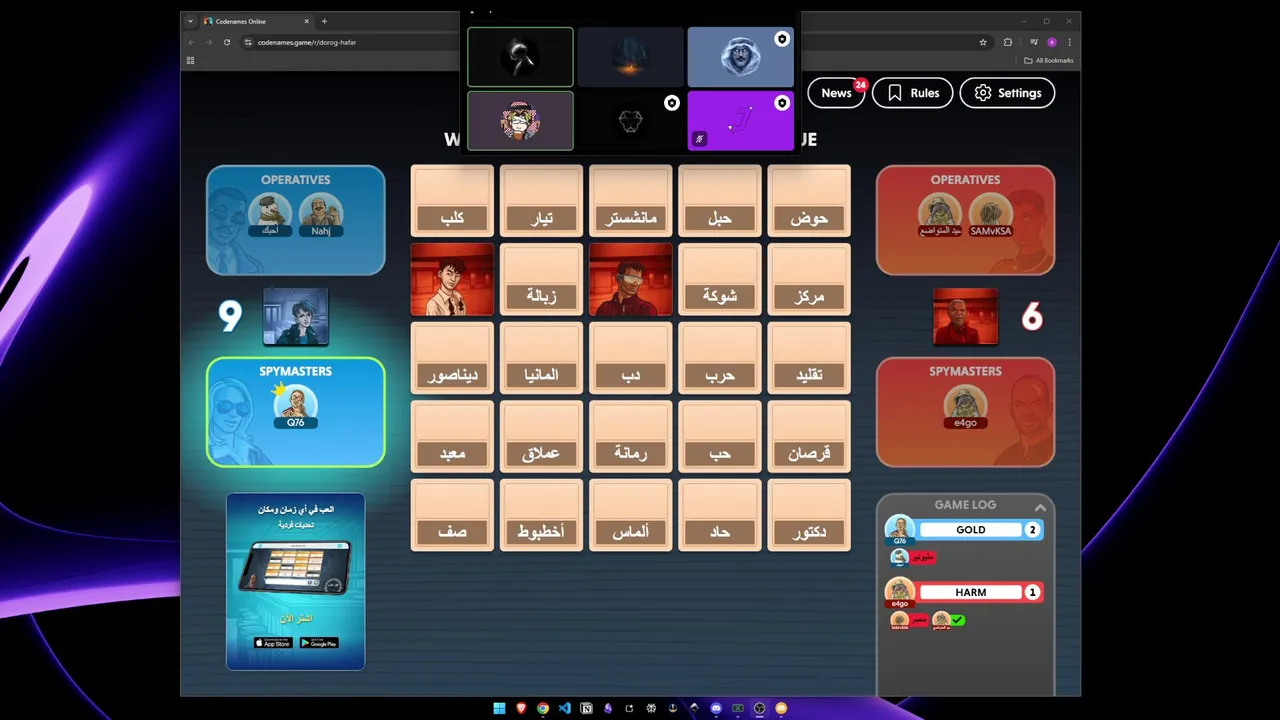Open OBS Studio from taskbar

759,708
